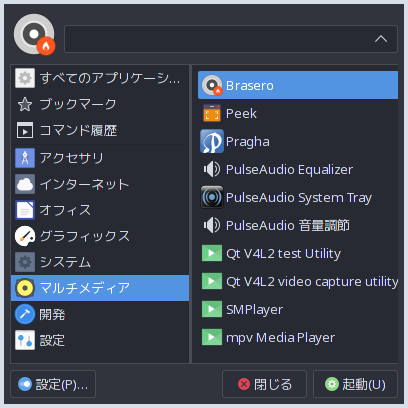Image resolution: width=408 pixels, height=408 pixels.
Task: Select the PulseAudio 音量調節 speaker icon
Action: [x=212, y=225]
